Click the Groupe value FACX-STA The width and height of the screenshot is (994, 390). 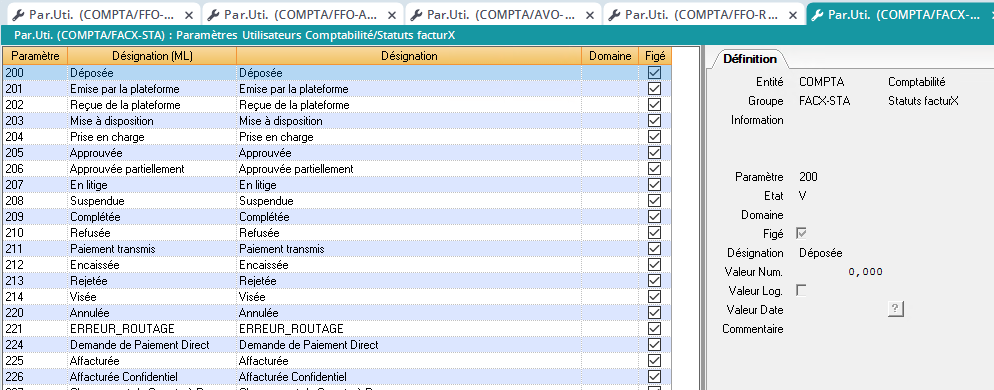[825, 101]
